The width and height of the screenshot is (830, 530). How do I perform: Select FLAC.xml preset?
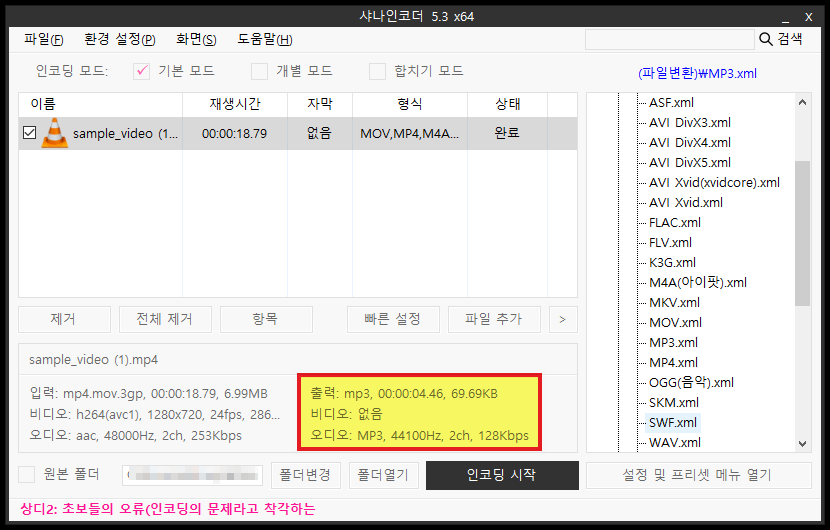click(x=675, y=223)
